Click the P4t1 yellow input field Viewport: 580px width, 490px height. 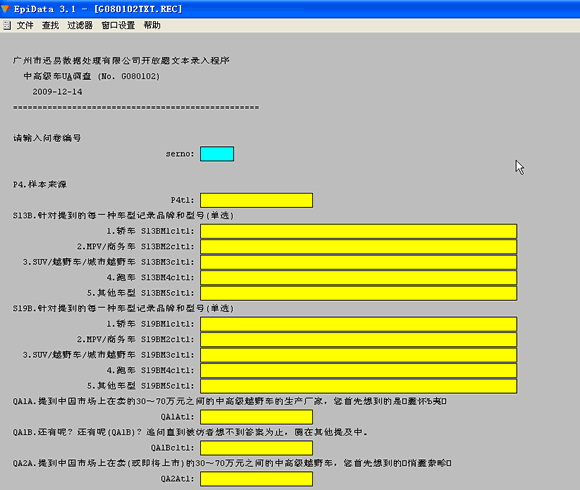pyautogui.click(x=256, y=200)
